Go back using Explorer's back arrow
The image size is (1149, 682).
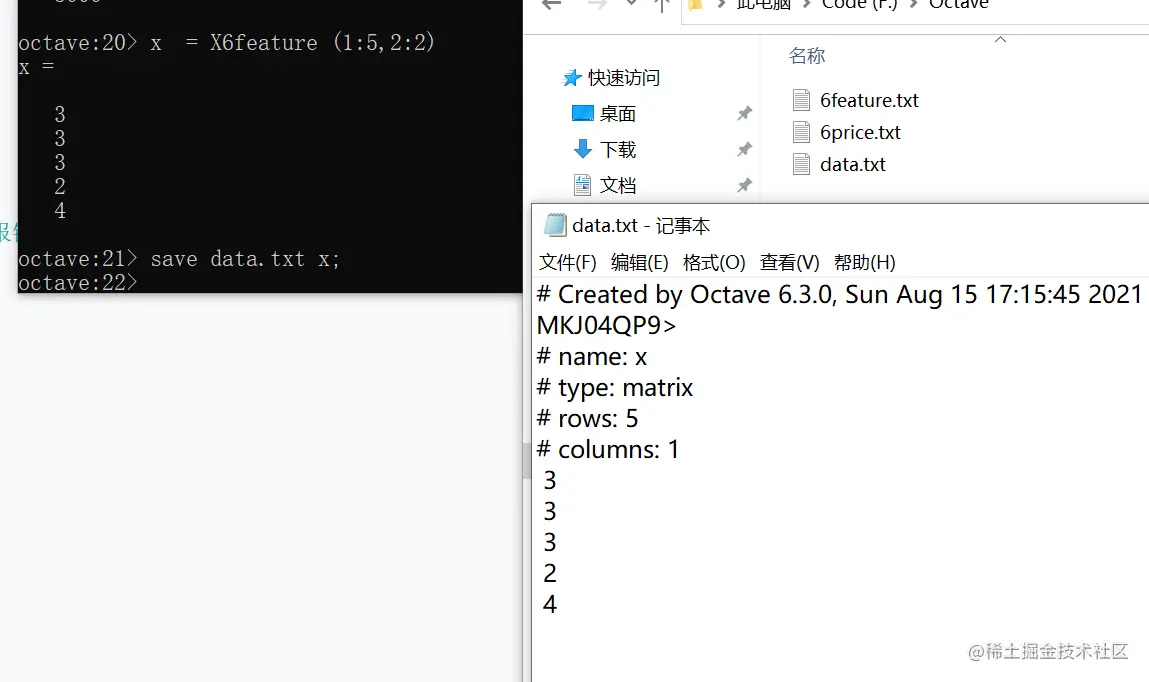point(551,4)
